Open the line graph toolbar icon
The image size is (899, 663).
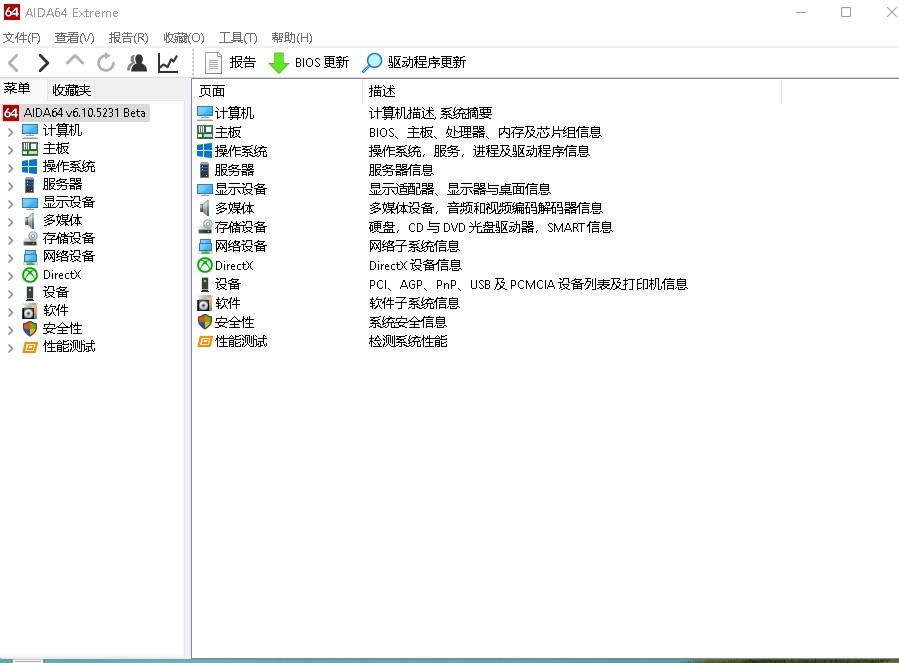click(168, 63)
